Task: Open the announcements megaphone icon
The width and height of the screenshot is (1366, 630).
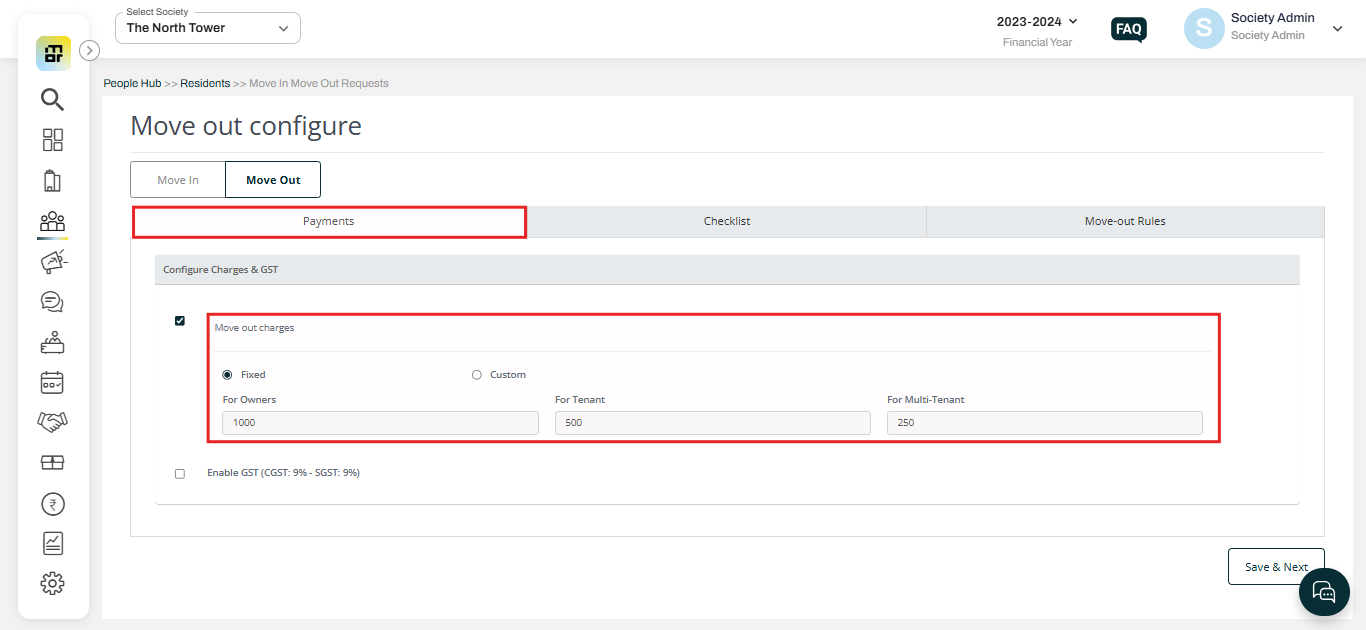Action: (x=53, y=262)
